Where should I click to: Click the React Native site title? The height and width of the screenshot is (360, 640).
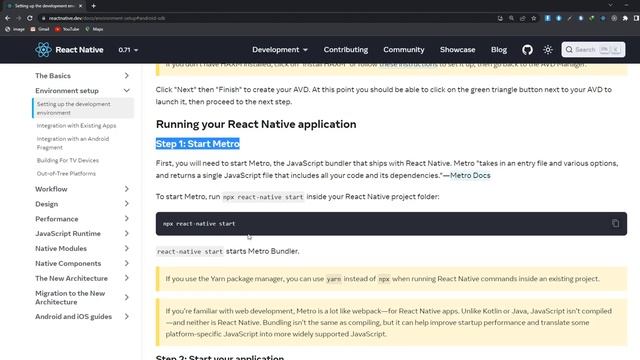point(79,50)
